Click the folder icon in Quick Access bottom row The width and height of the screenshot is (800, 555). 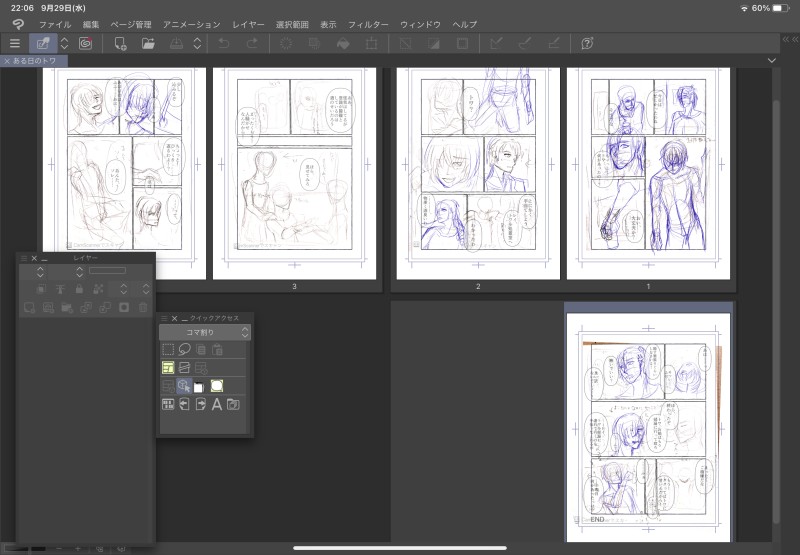(x=233, y=405)
